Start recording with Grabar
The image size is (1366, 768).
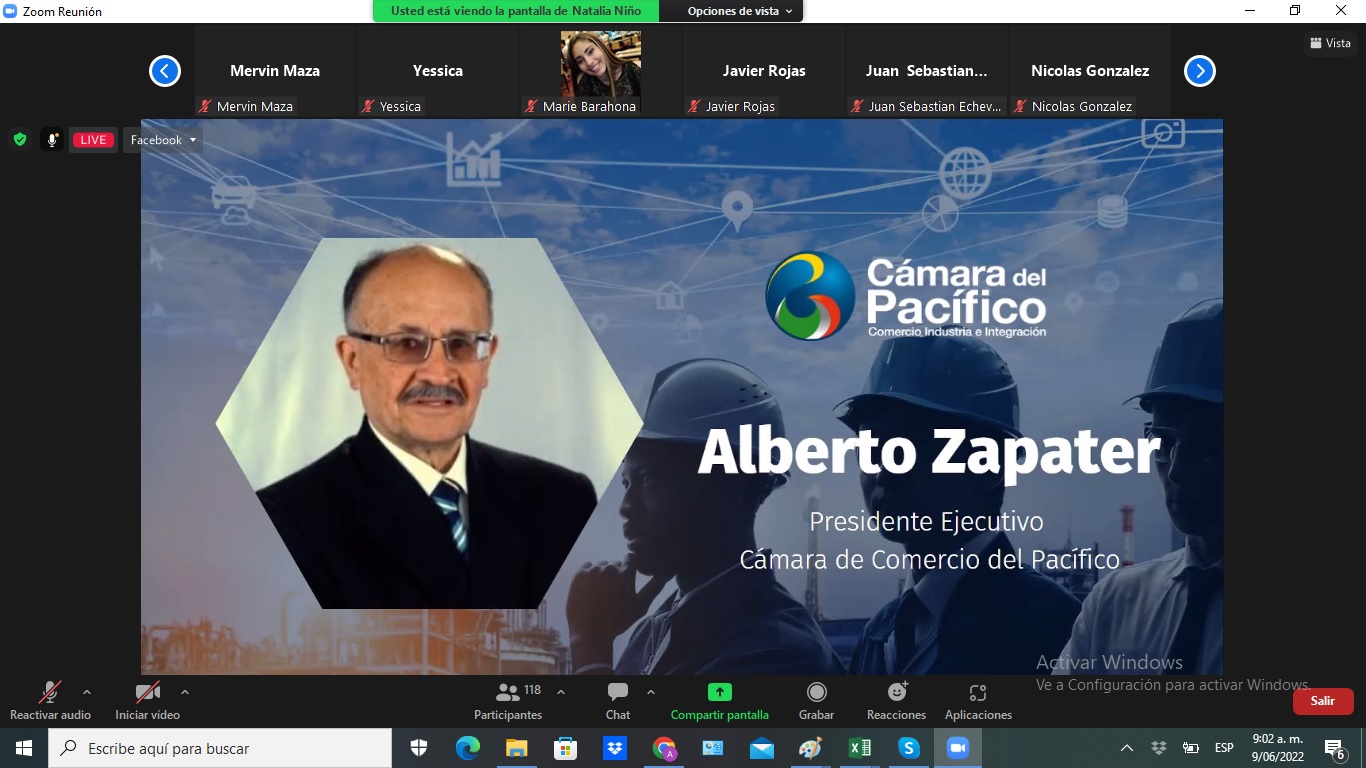(x=817, y=700)
